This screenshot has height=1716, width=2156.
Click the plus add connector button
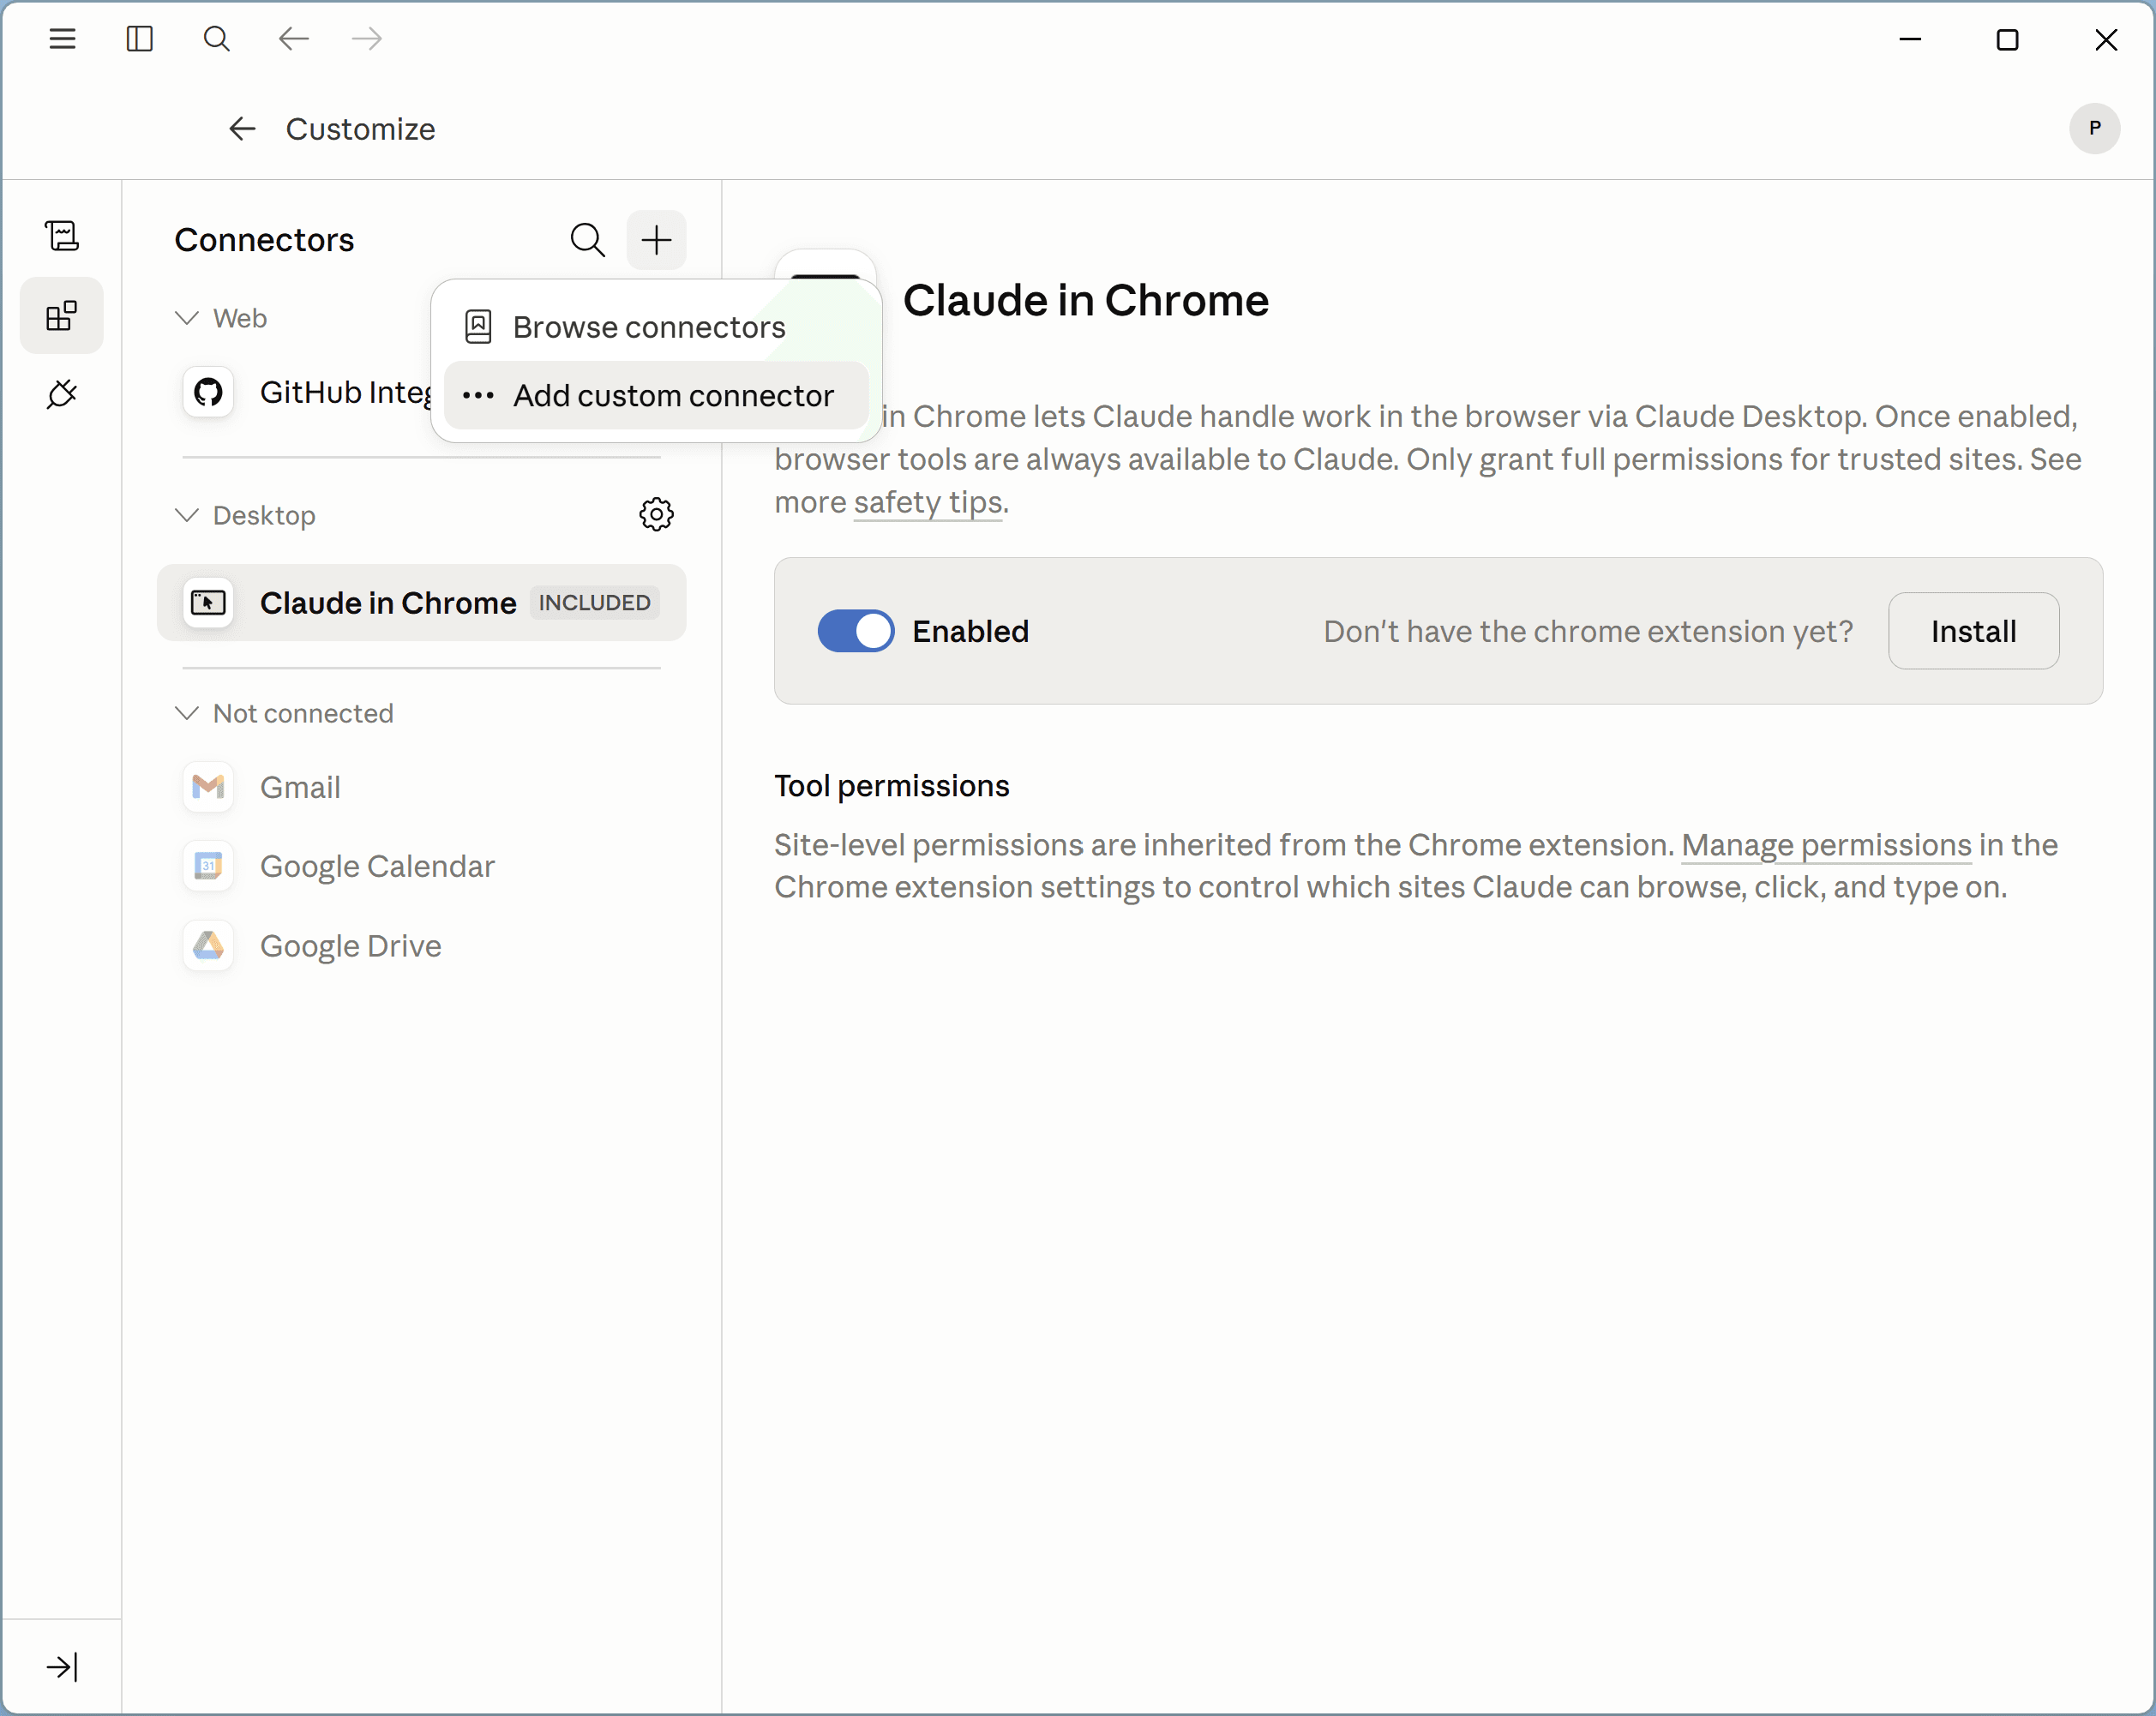pos(656,240)
